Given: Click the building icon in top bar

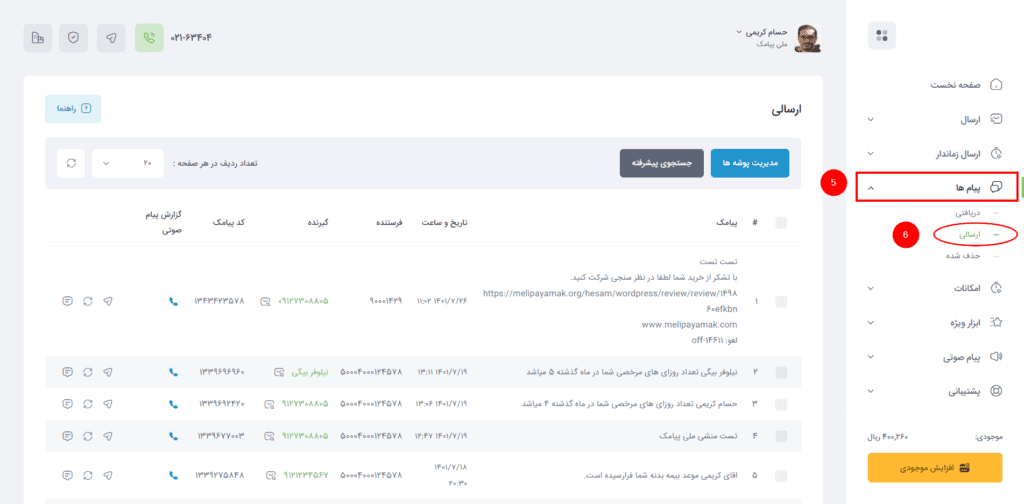Looking at the screenshot, I should pyautogui.click(x=38, y=38).
